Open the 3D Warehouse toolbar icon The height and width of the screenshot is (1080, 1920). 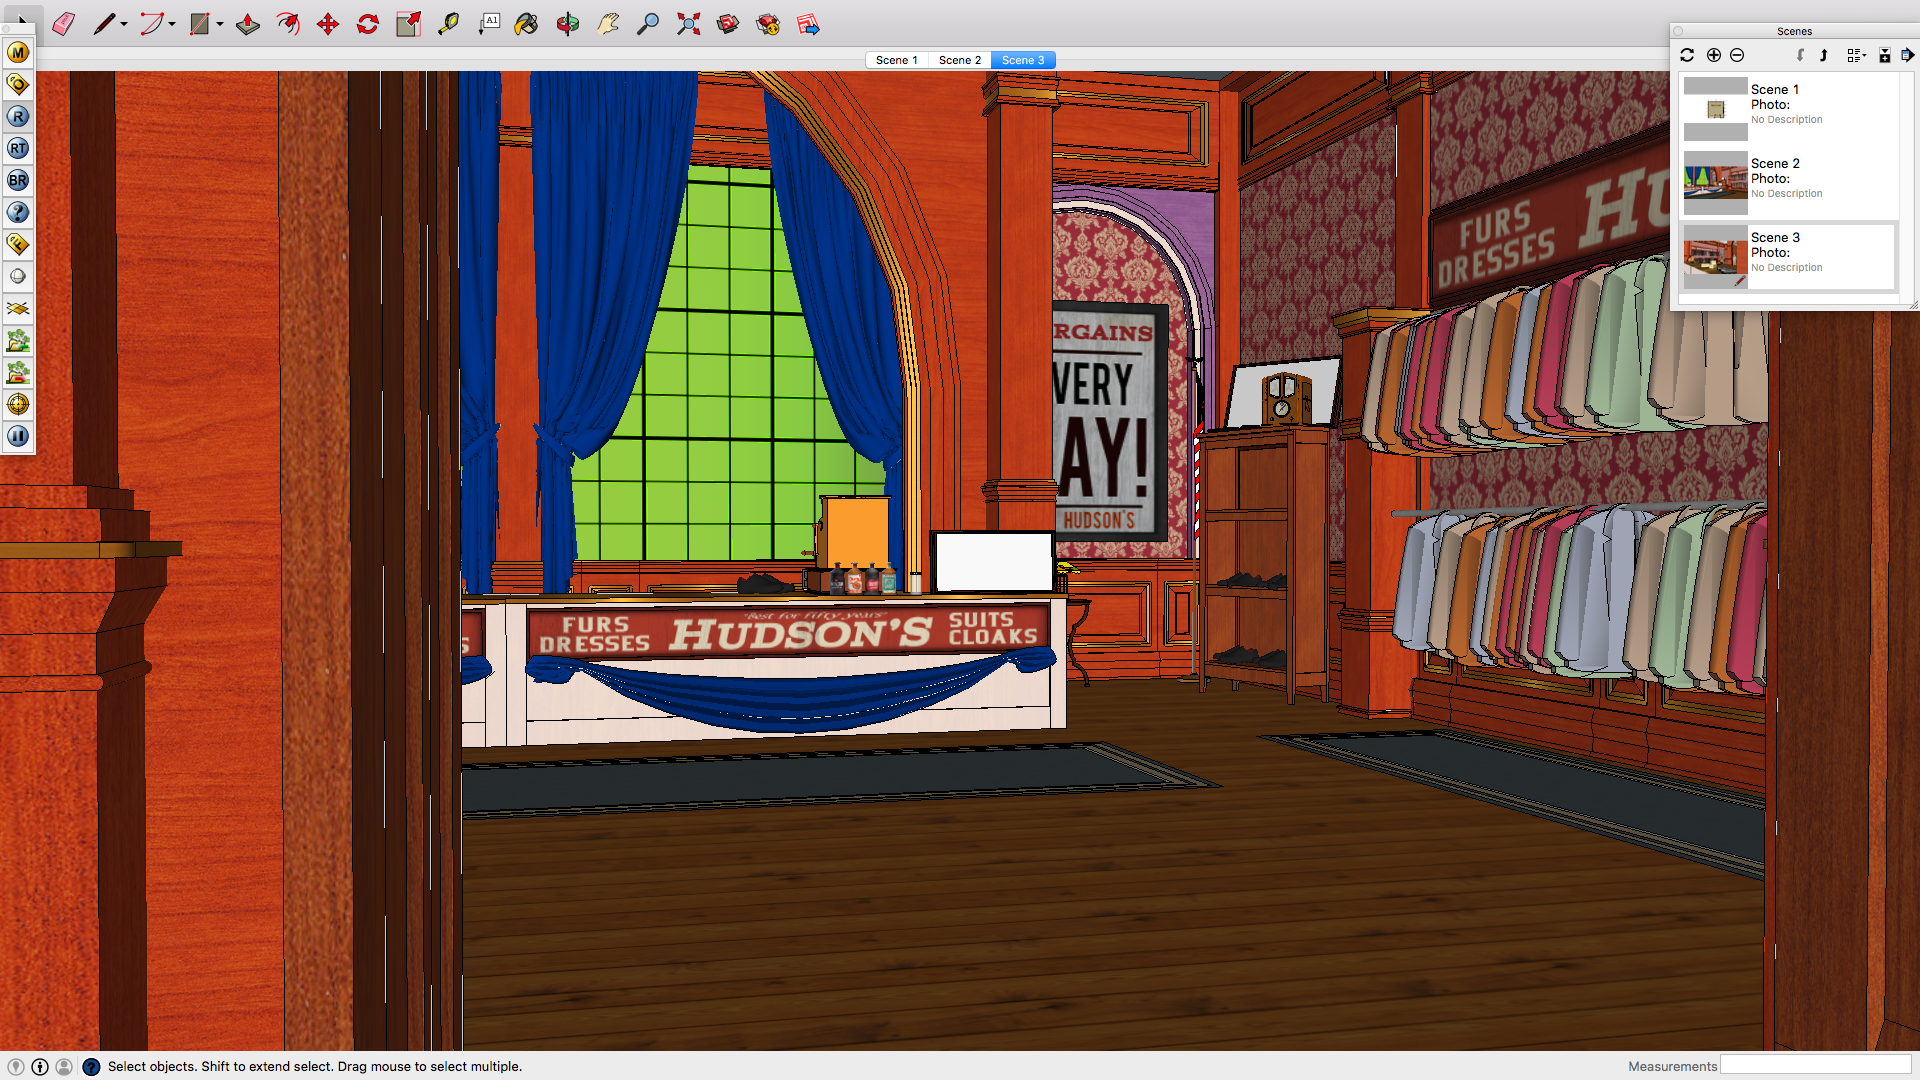click(x=728, y=24)
